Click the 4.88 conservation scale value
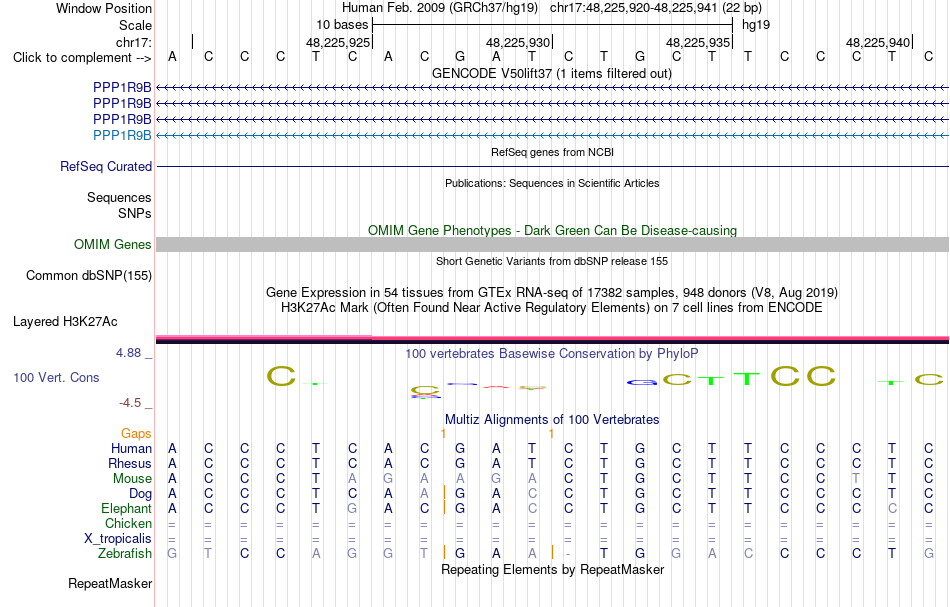The height and width of the screenshot is (607, 950). (128, 353)
